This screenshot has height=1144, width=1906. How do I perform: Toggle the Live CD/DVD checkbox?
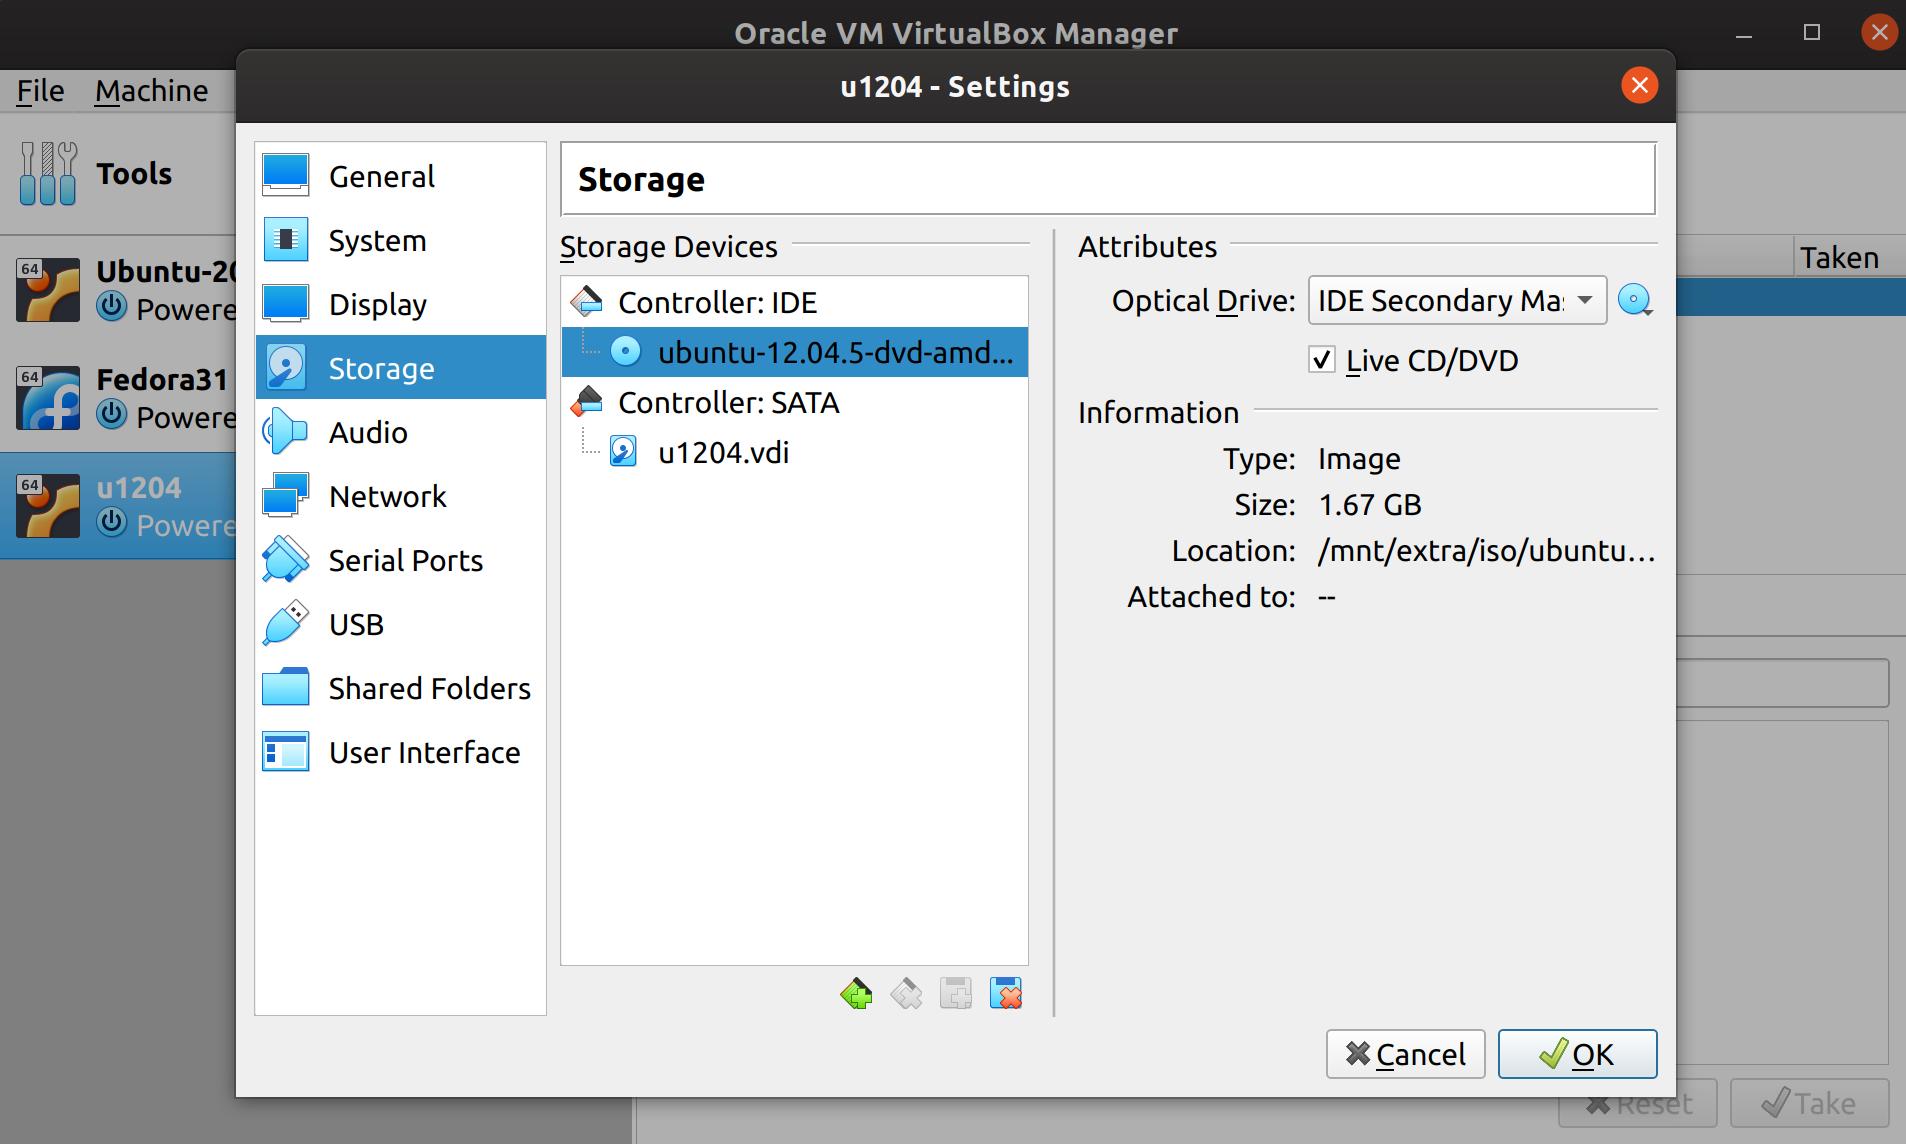point(1321,360)
